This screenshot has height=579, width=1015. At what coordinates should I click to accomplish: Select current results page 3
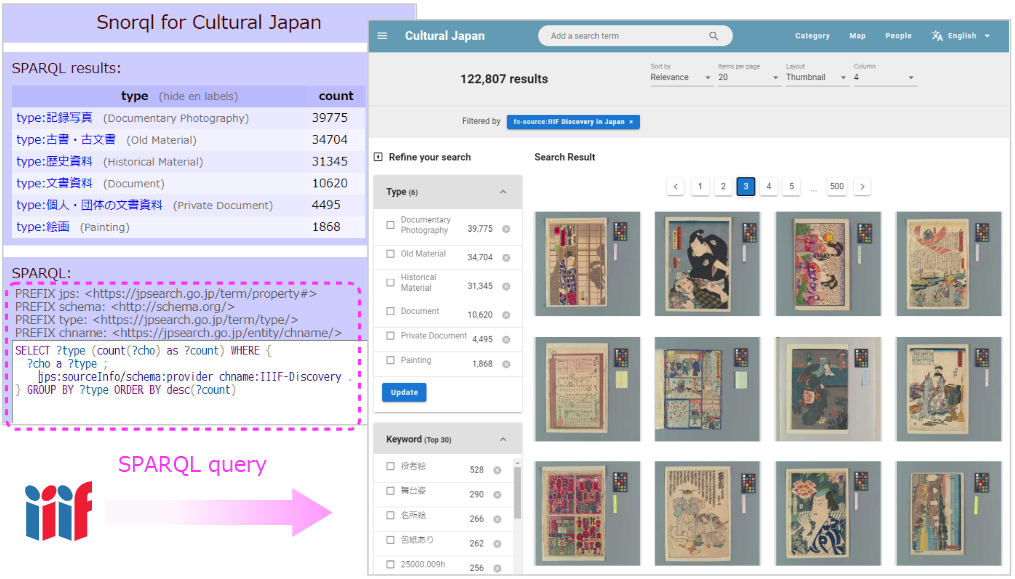746,187
